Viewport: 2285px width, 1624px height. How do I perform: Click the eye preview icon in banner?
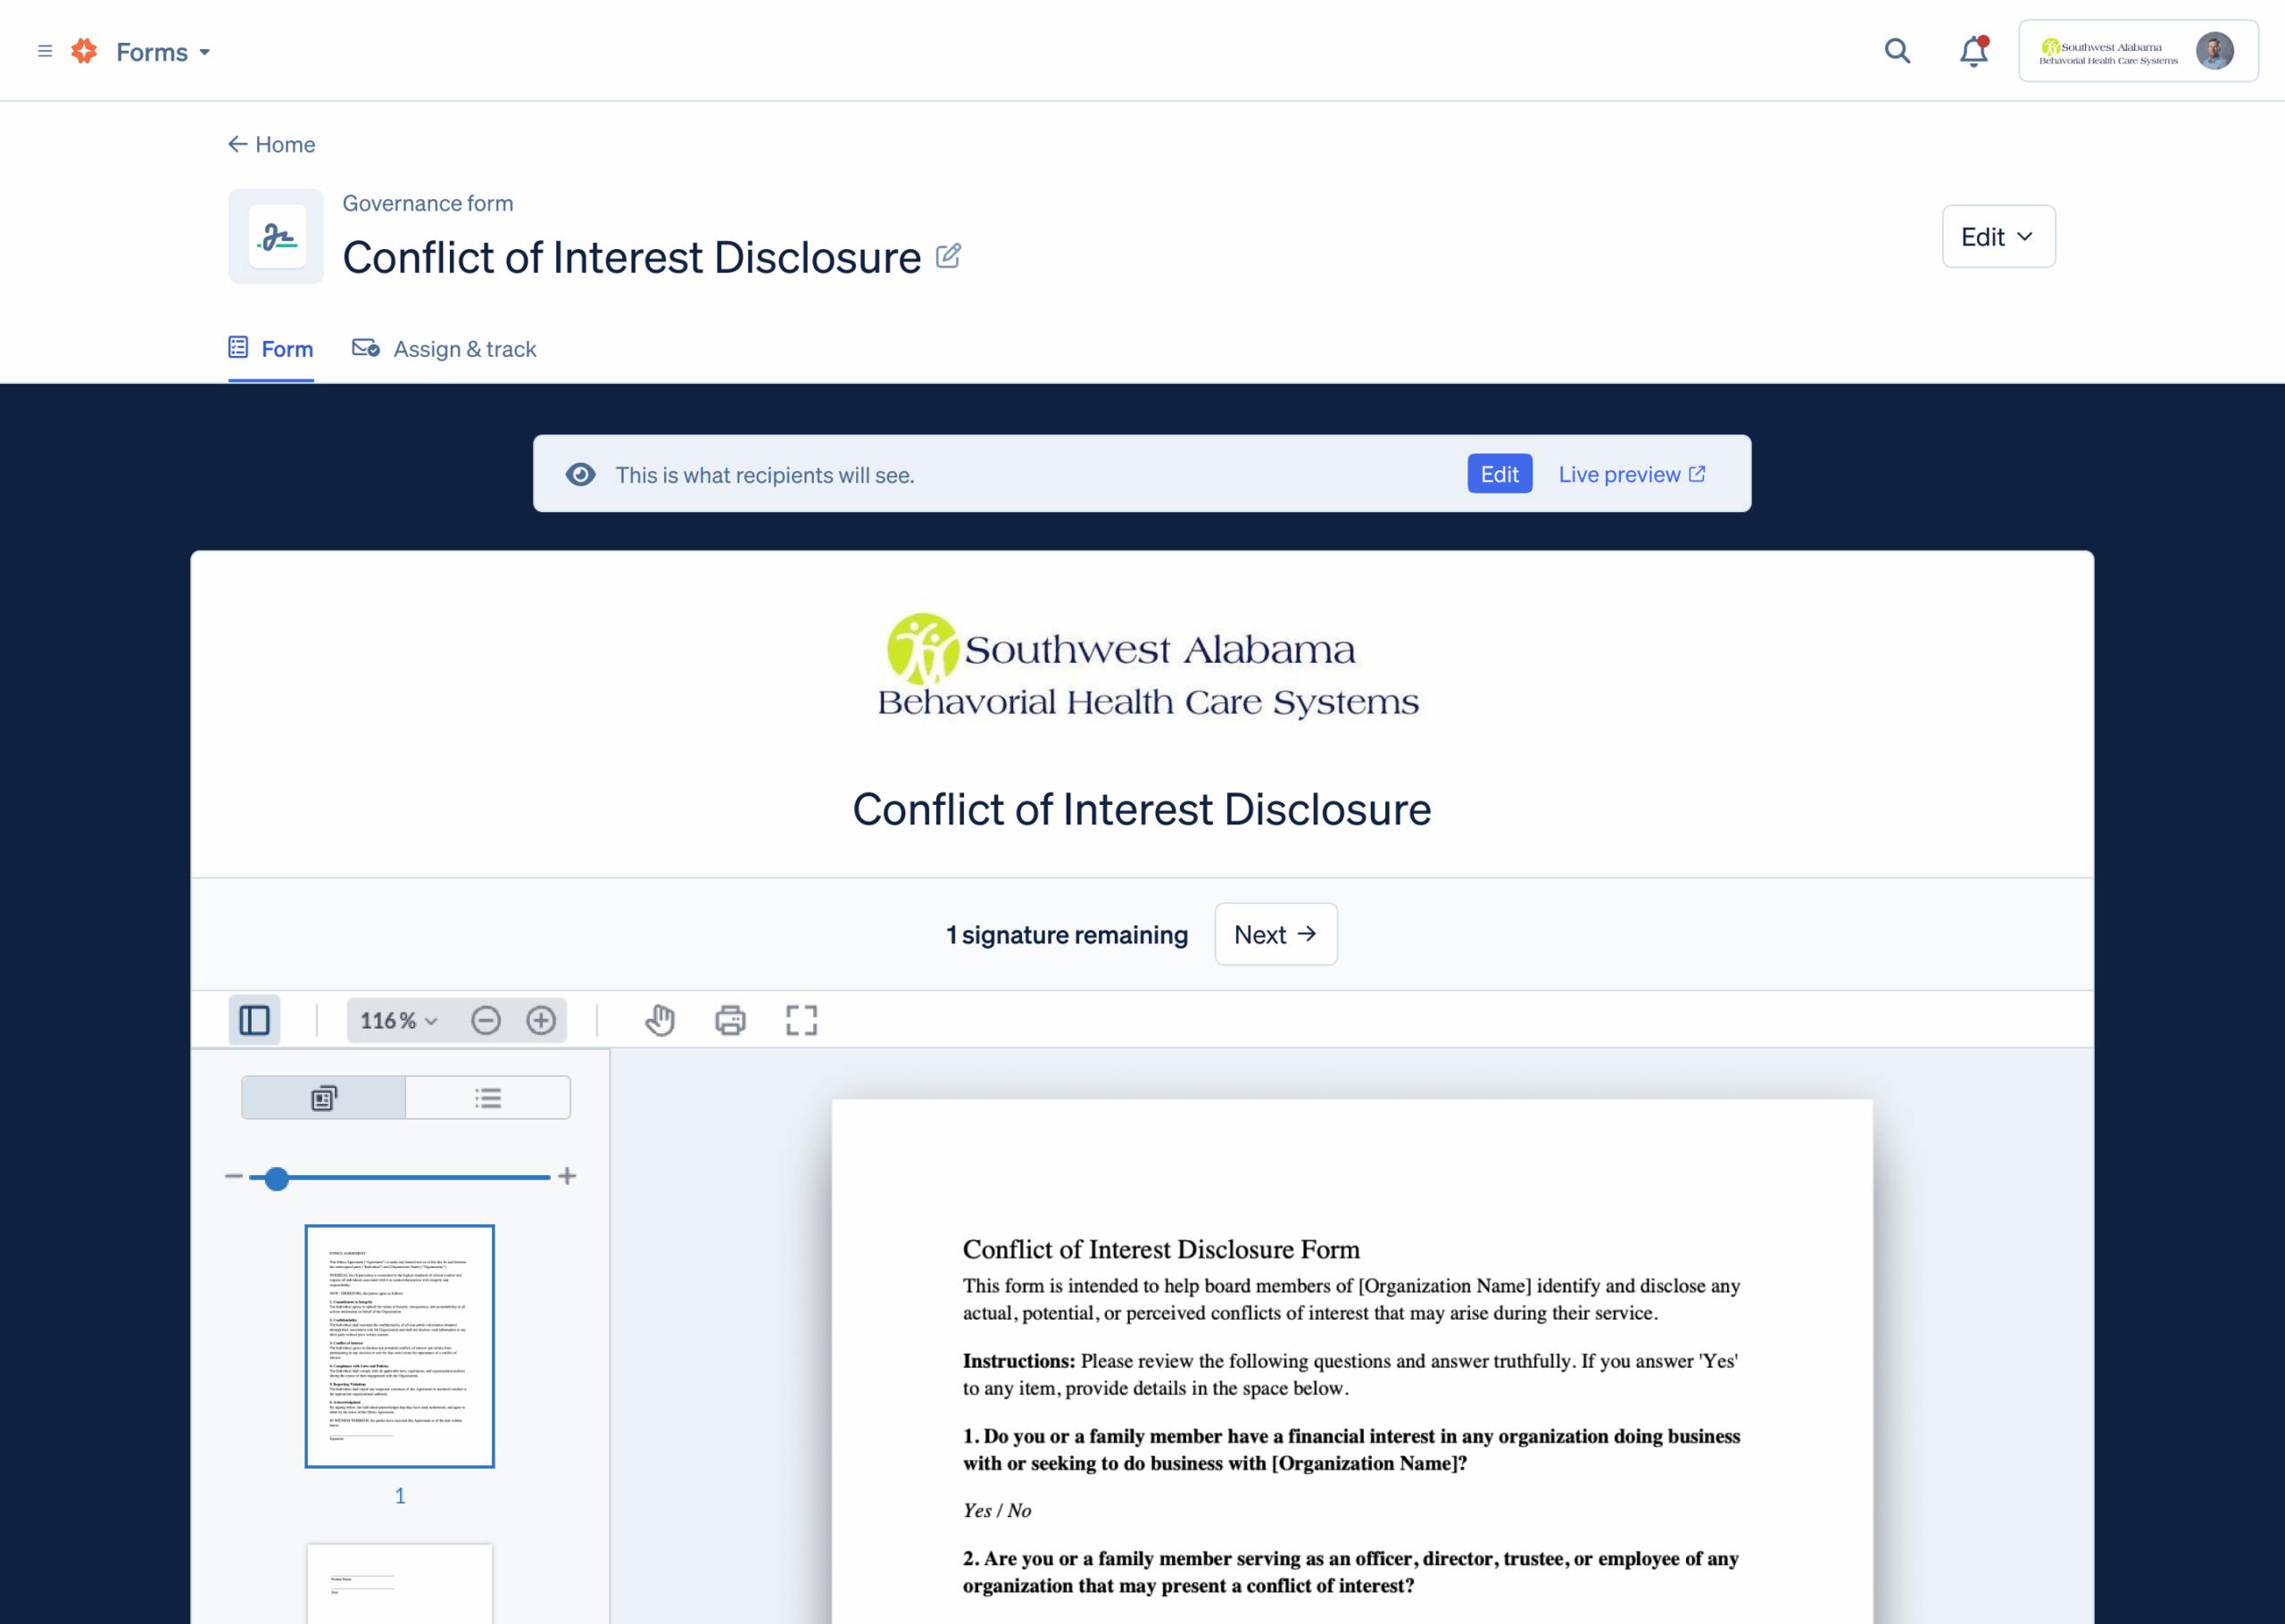click(x=581, y=474)
